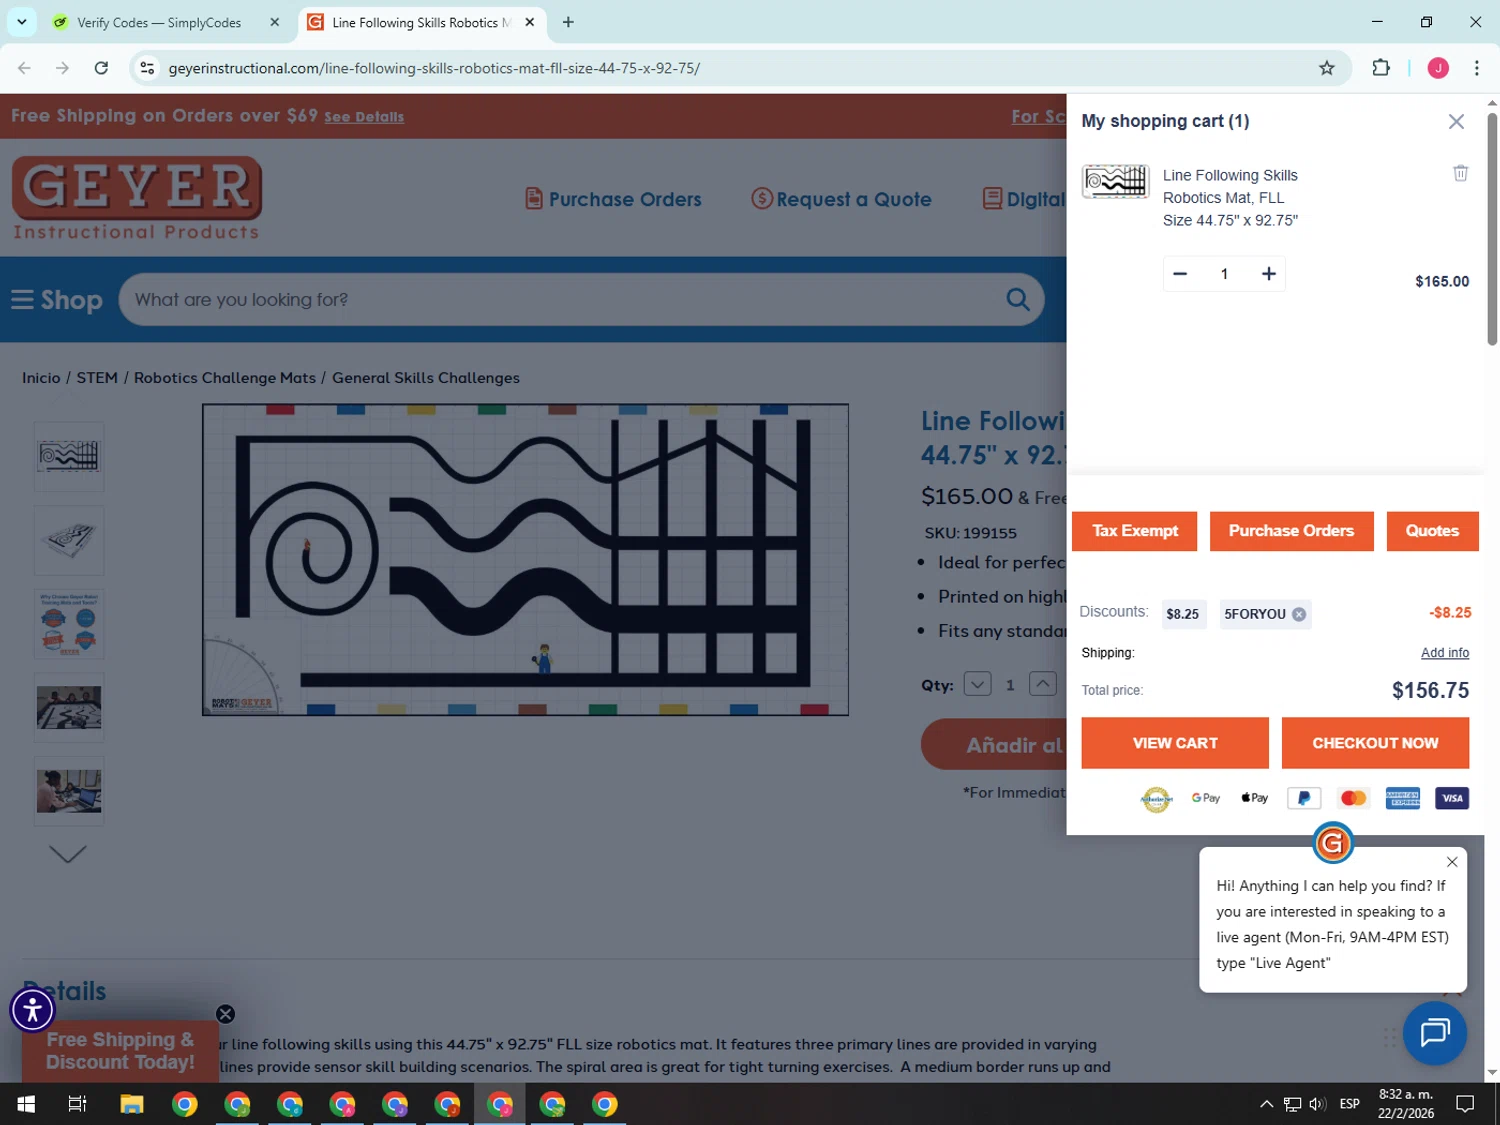Switch to Verify Codes SimplyCodes tab
The width and height of the screenshot is (1500, 1125).
click(159, 22)
